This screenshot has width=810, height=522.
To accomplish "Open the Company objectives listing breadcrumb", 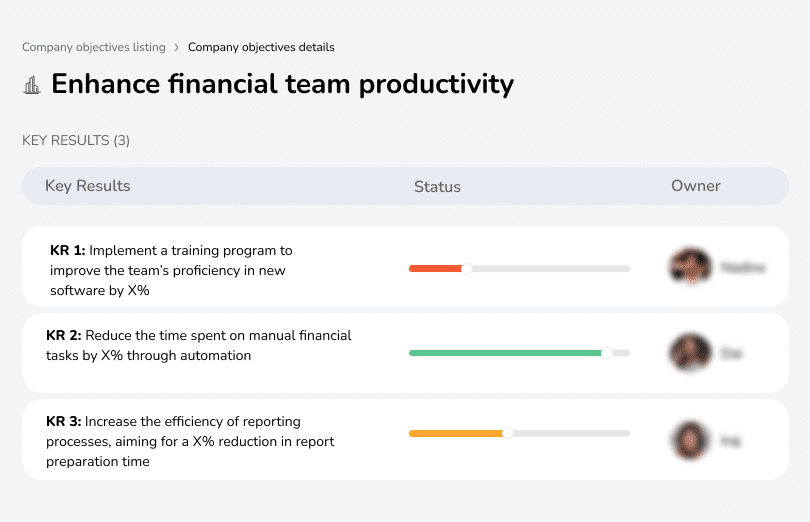I will click(94, 47).
